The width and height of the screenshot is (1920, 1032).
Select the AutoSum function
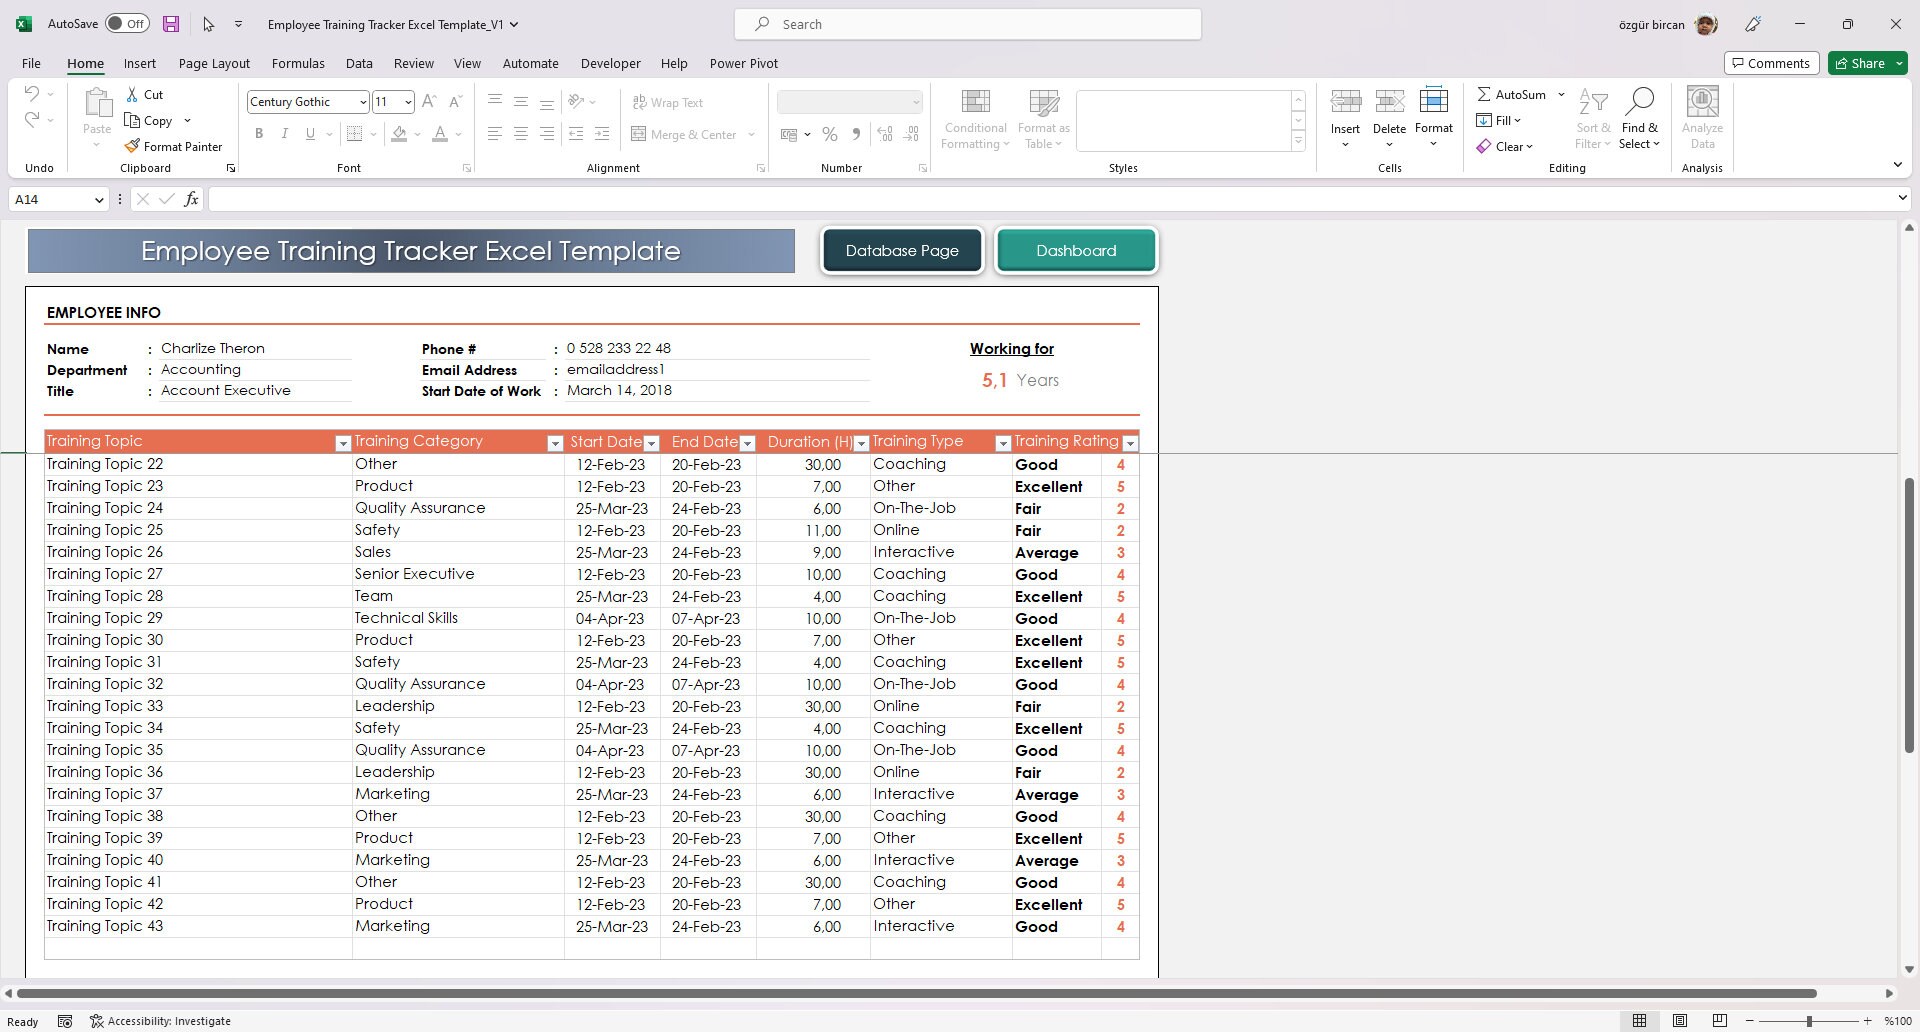click(x=1513, y=94)
